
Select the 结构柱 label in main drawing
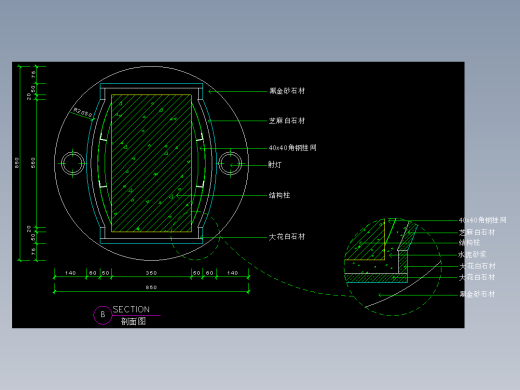pos(279,195)
